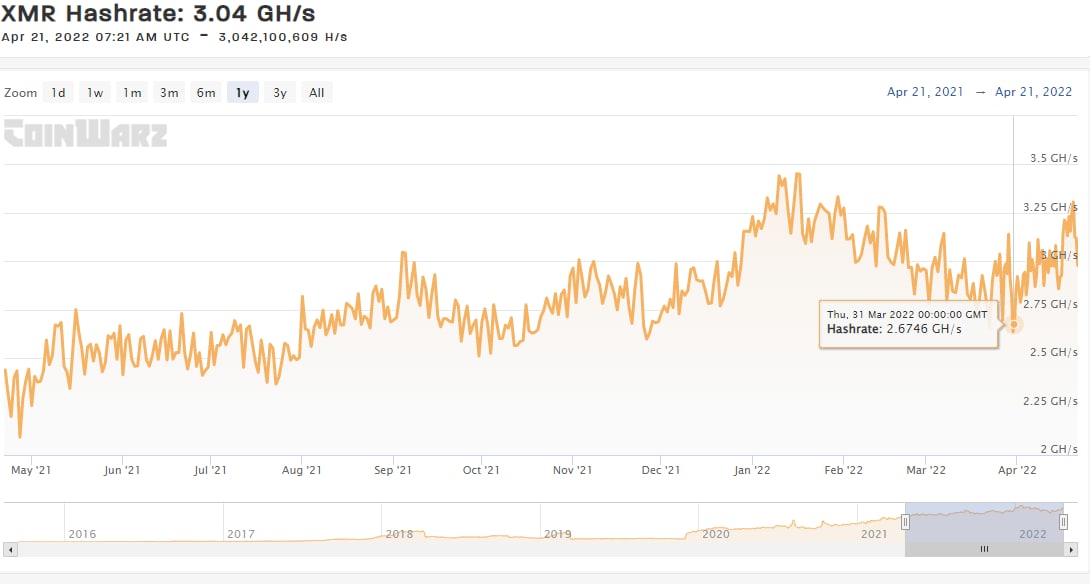Viewport: 1090px width, 584px height.
Task: Click the right navigator range handle
Action: tap(1064, 521)
